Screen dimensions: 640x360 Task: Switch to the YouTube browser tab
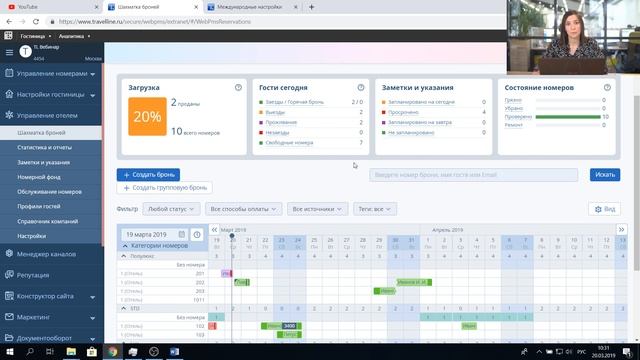click(53, 7)
